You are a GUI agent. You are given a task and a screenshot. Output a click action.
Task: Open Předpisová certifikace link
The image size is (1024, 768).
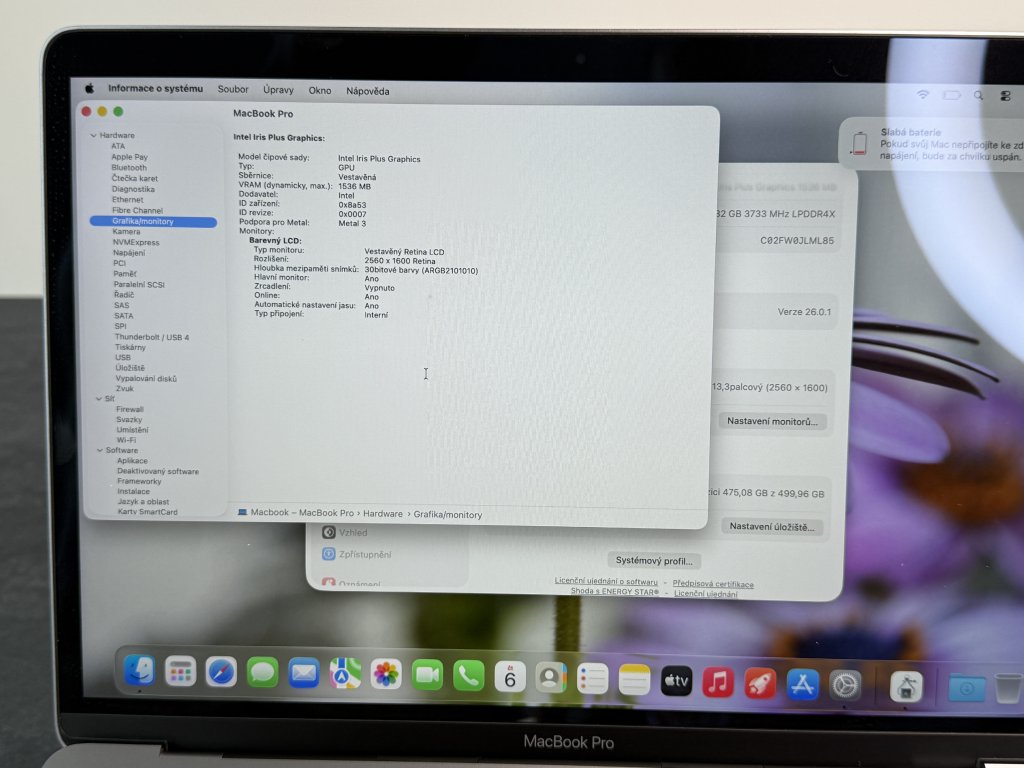click(713, 584)
